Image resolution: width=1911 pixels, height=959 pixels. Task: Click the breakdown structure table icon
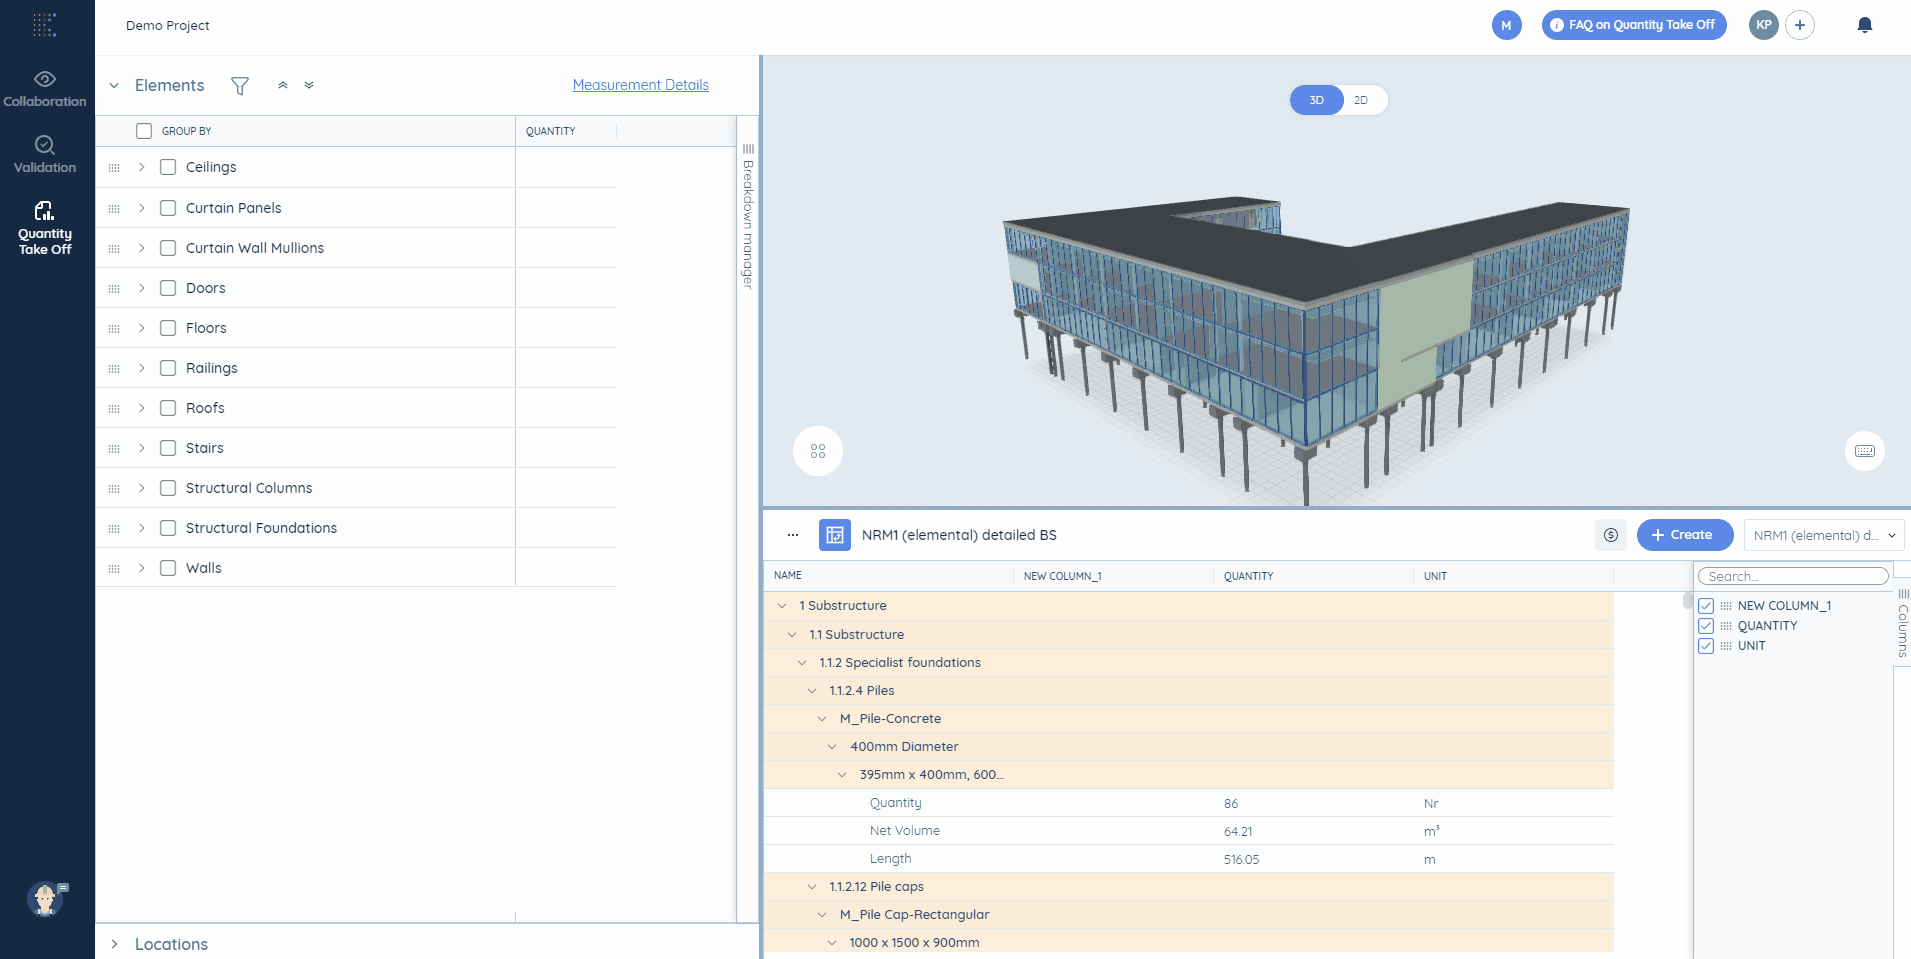click(x=835, y=535)
